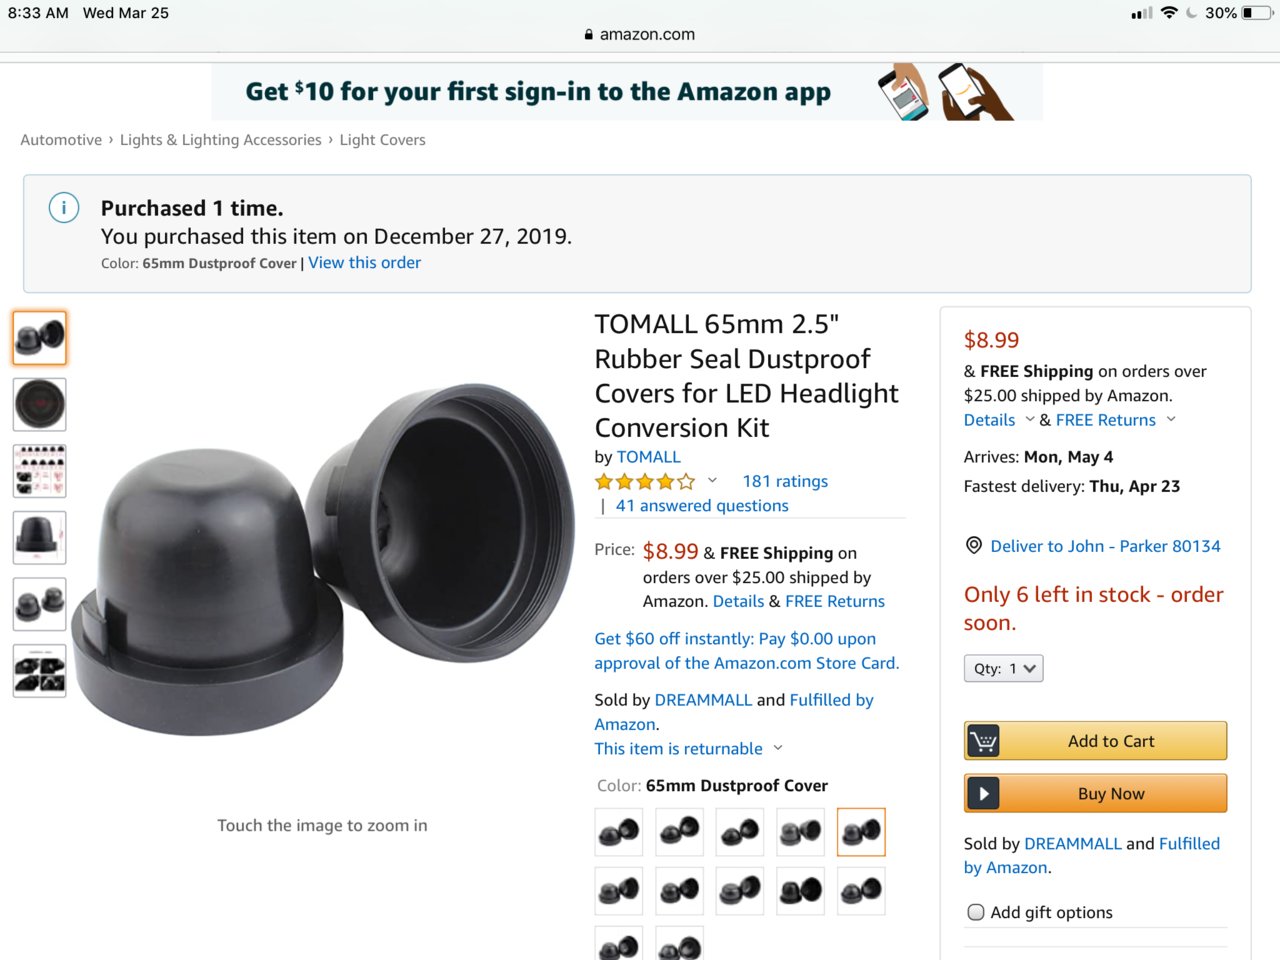This screenshot has height=960, width=1280.
Task: Expand the star ratings breakdown chevron
Action: 712,480
